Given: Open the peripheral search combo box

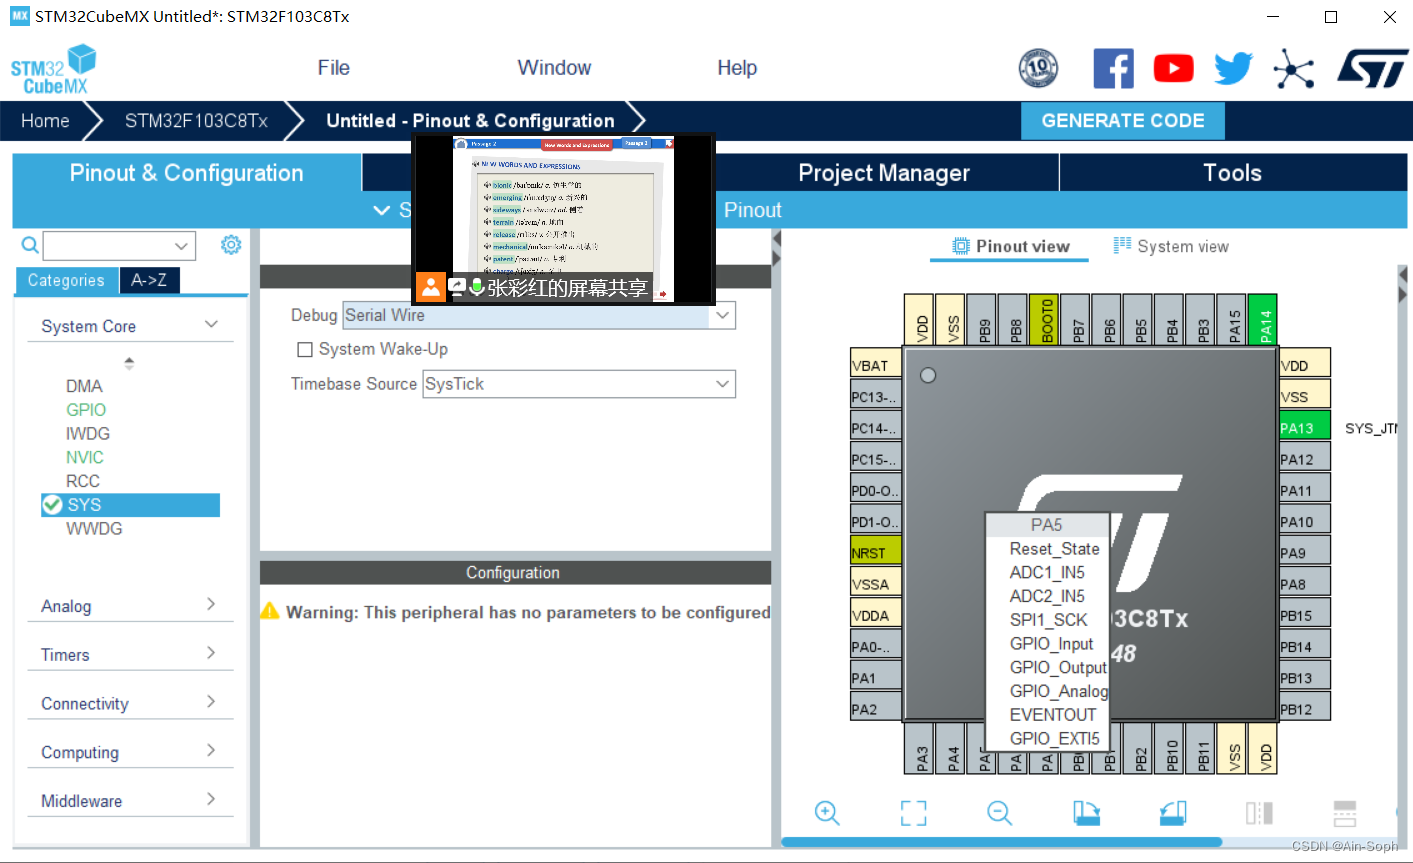Looking at the screenshot, I should [119, 245].
